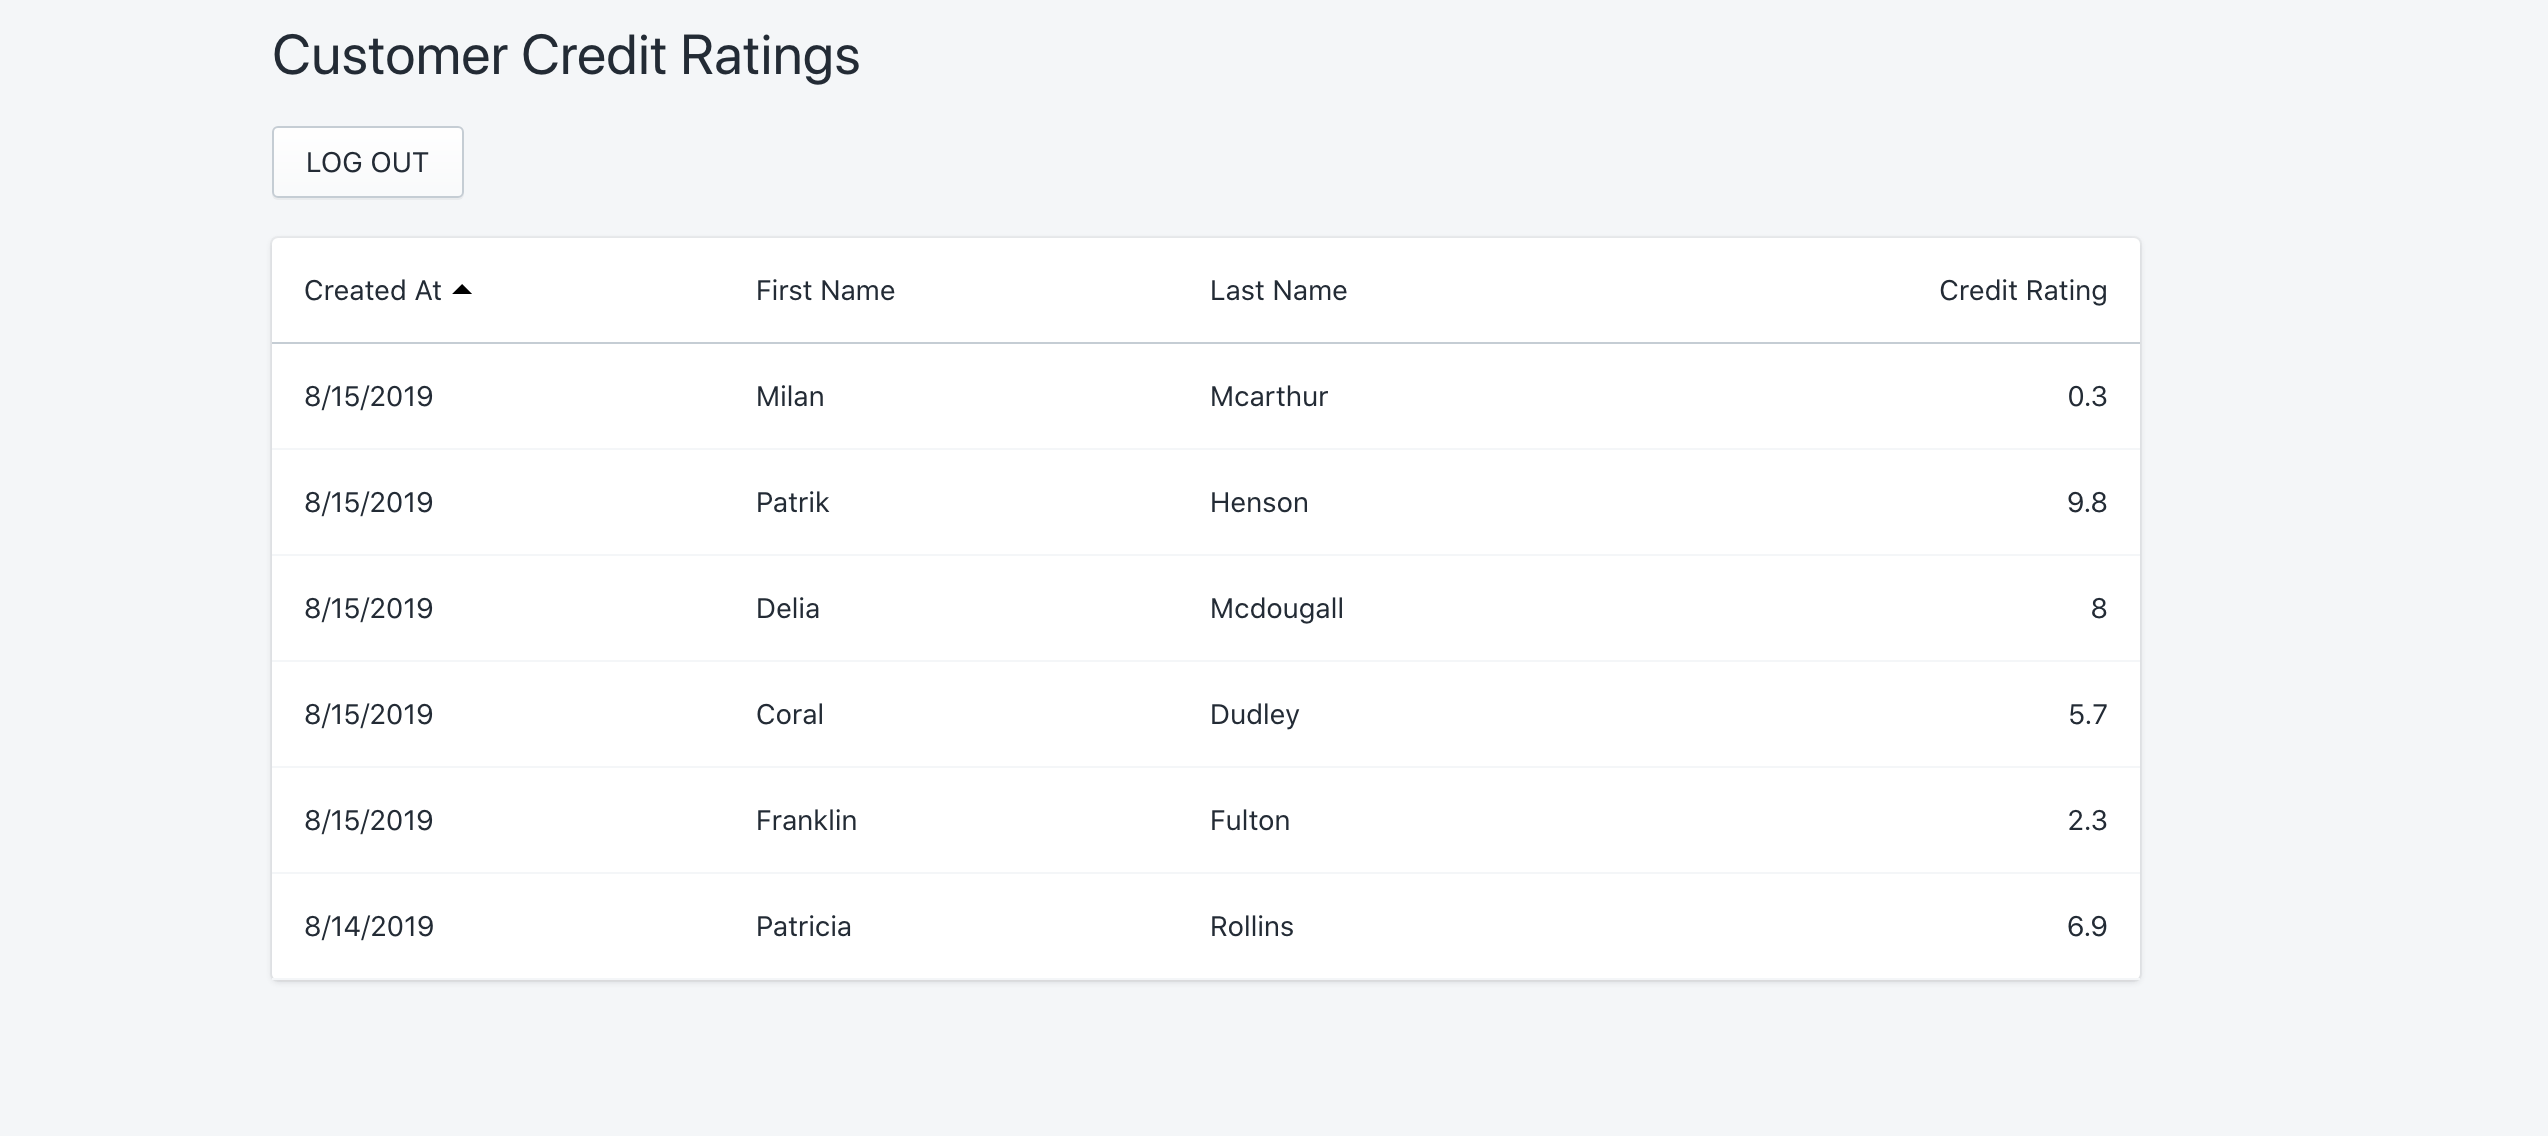The image size is (2548, 1136).
Task: Click the sort arrow beside Created At
Action: click(462, 290)
